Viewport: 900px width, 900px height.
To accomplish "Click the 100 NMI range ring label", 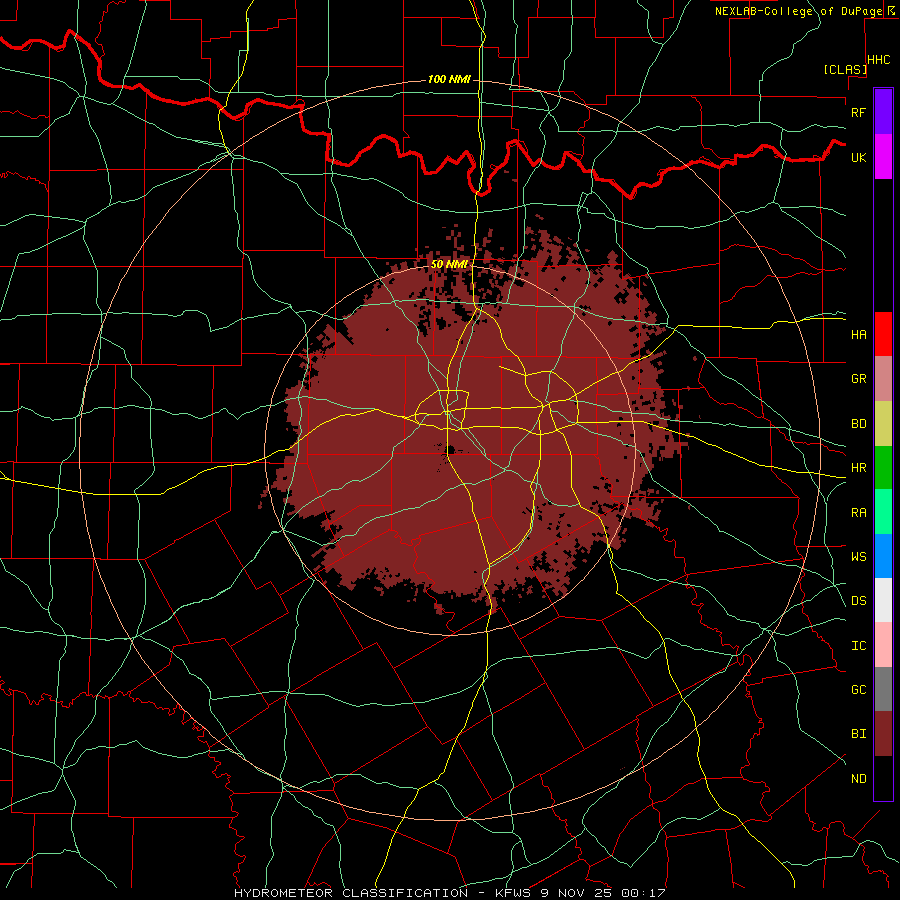I will point(449,79).
